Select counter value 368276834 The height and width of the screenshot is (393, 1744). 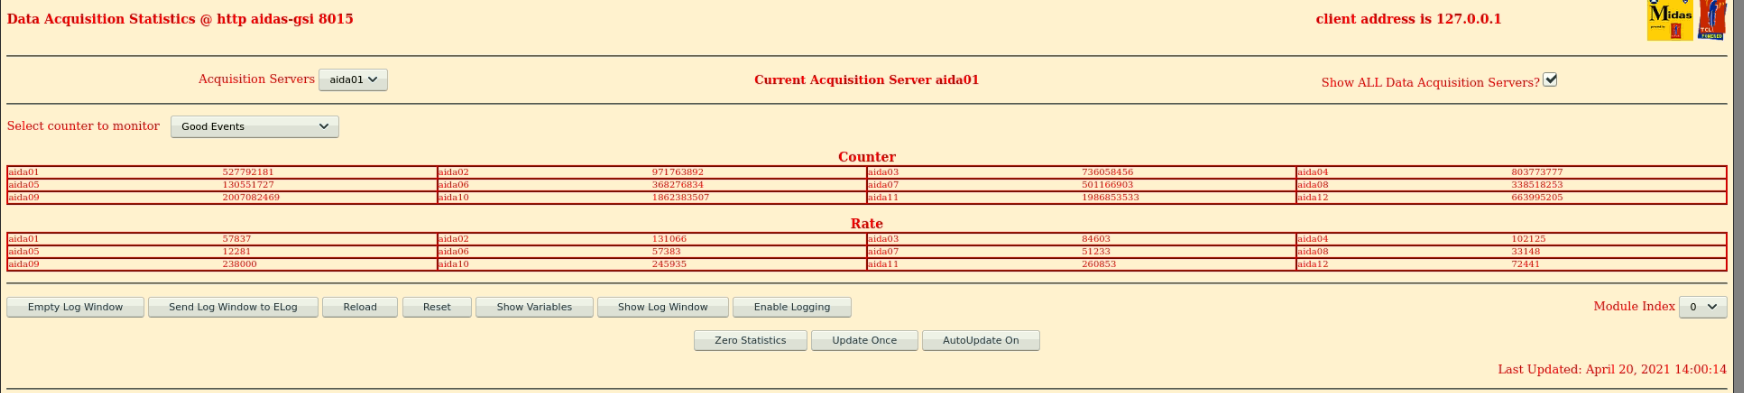pyautogui.click(x=678, y=185)
